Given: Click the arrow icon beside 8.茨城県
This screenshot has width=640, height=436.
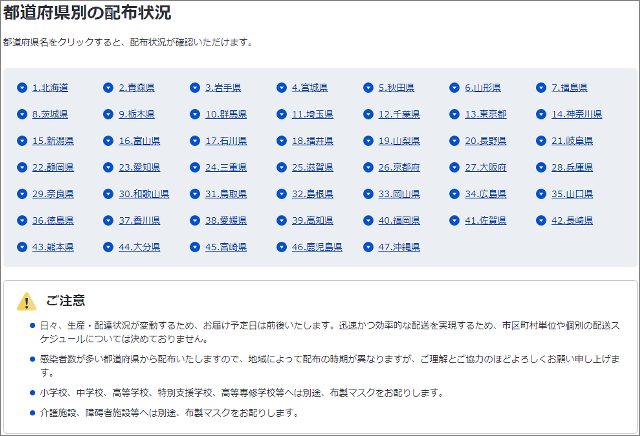Looking at the screenshot, I should tap(22, 114).
